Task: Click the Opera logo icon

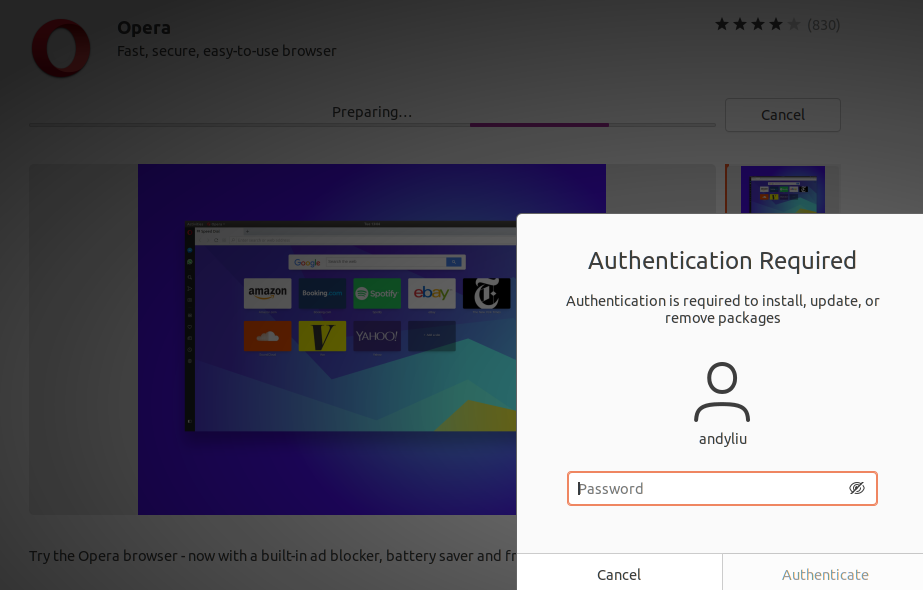Action: tap(61, 48)
